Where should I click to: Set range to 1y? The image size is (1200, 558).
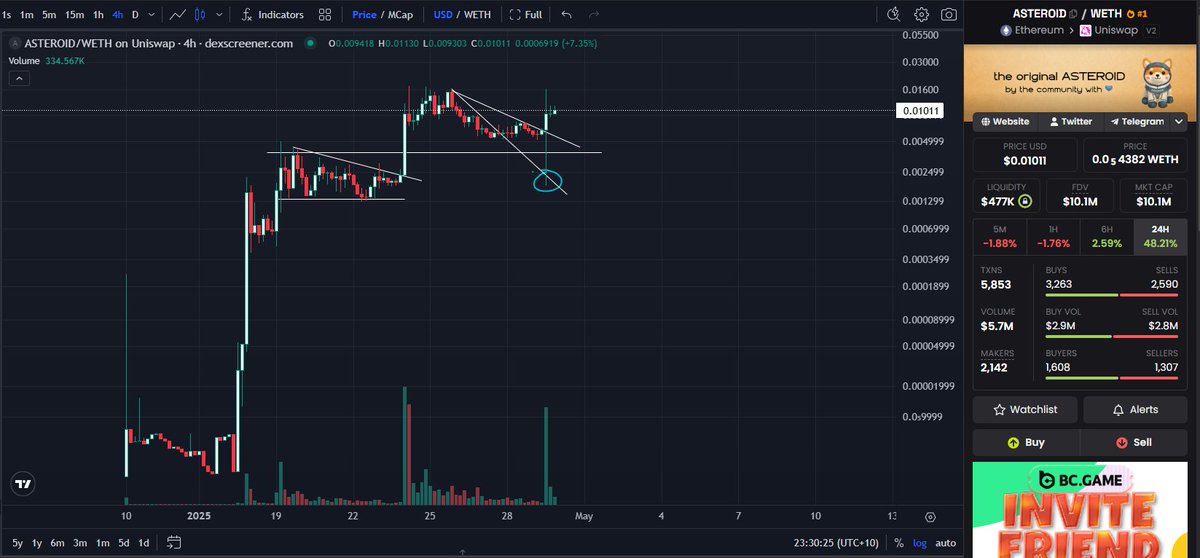[37, 543]
